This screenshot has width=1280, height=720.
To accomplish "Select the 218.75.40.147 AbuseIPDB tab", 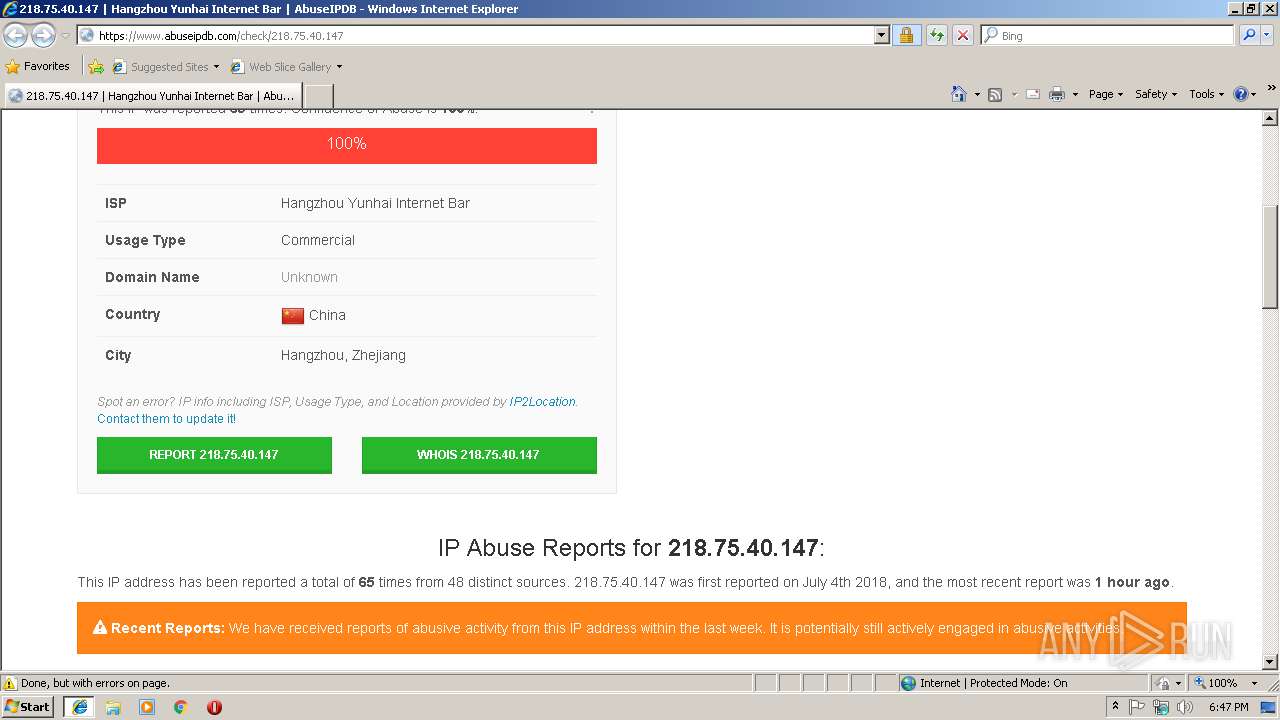I will (152, 96).
